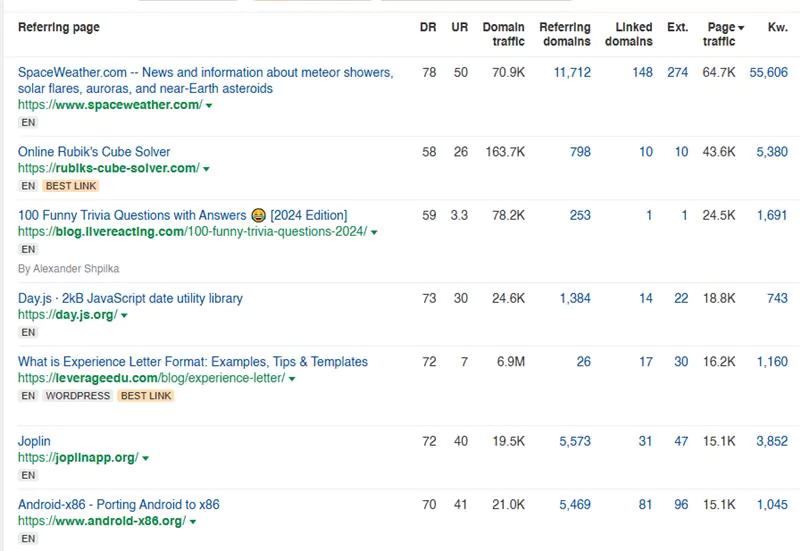Open 100 Funny Trivia Questions title link

click(183, 215)
